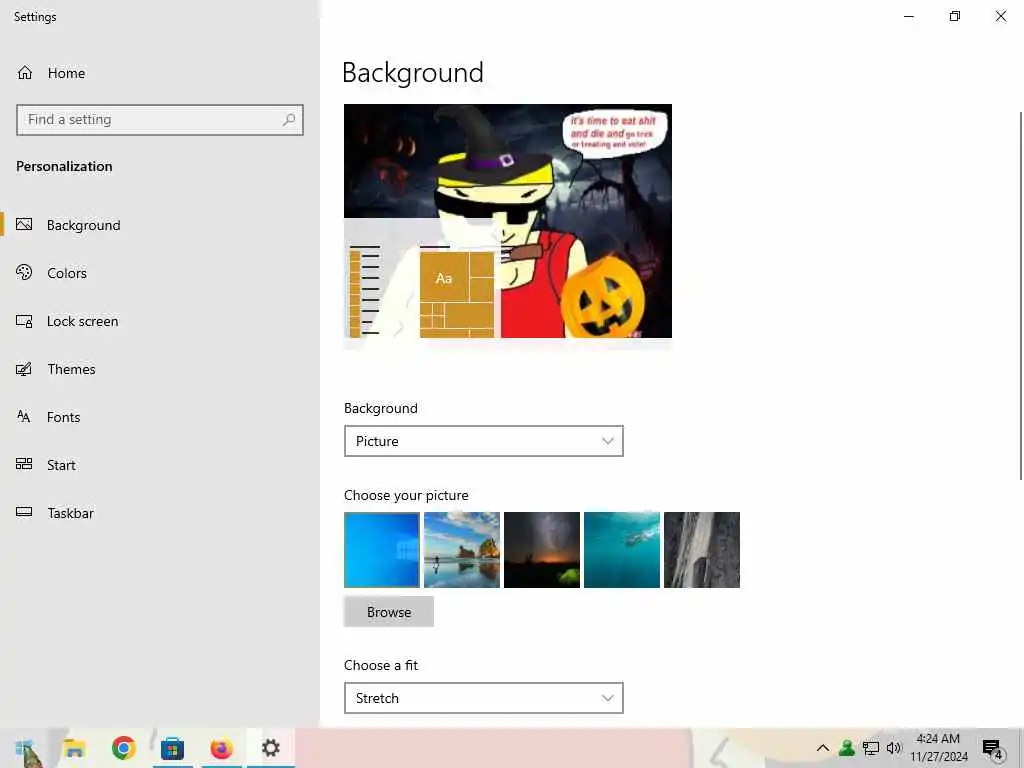Click the Settings gear taskbar icon
This screenshot has width=1024, height=768.
coord(270,748)
